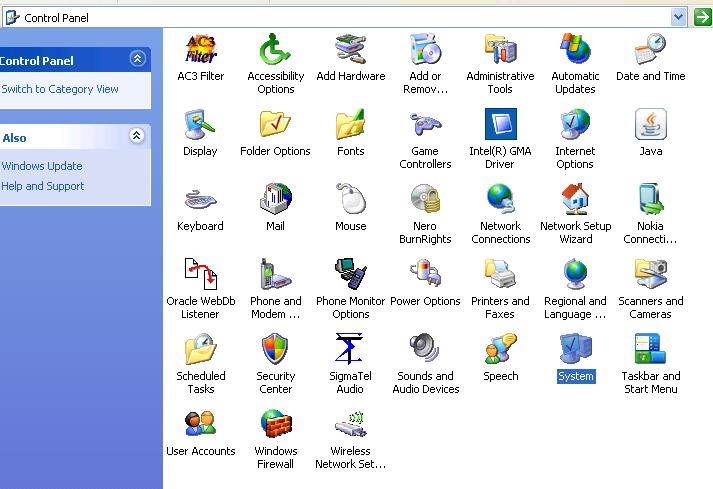
Task: Open Folder Options icon
Action: click(x=275, y=124)
